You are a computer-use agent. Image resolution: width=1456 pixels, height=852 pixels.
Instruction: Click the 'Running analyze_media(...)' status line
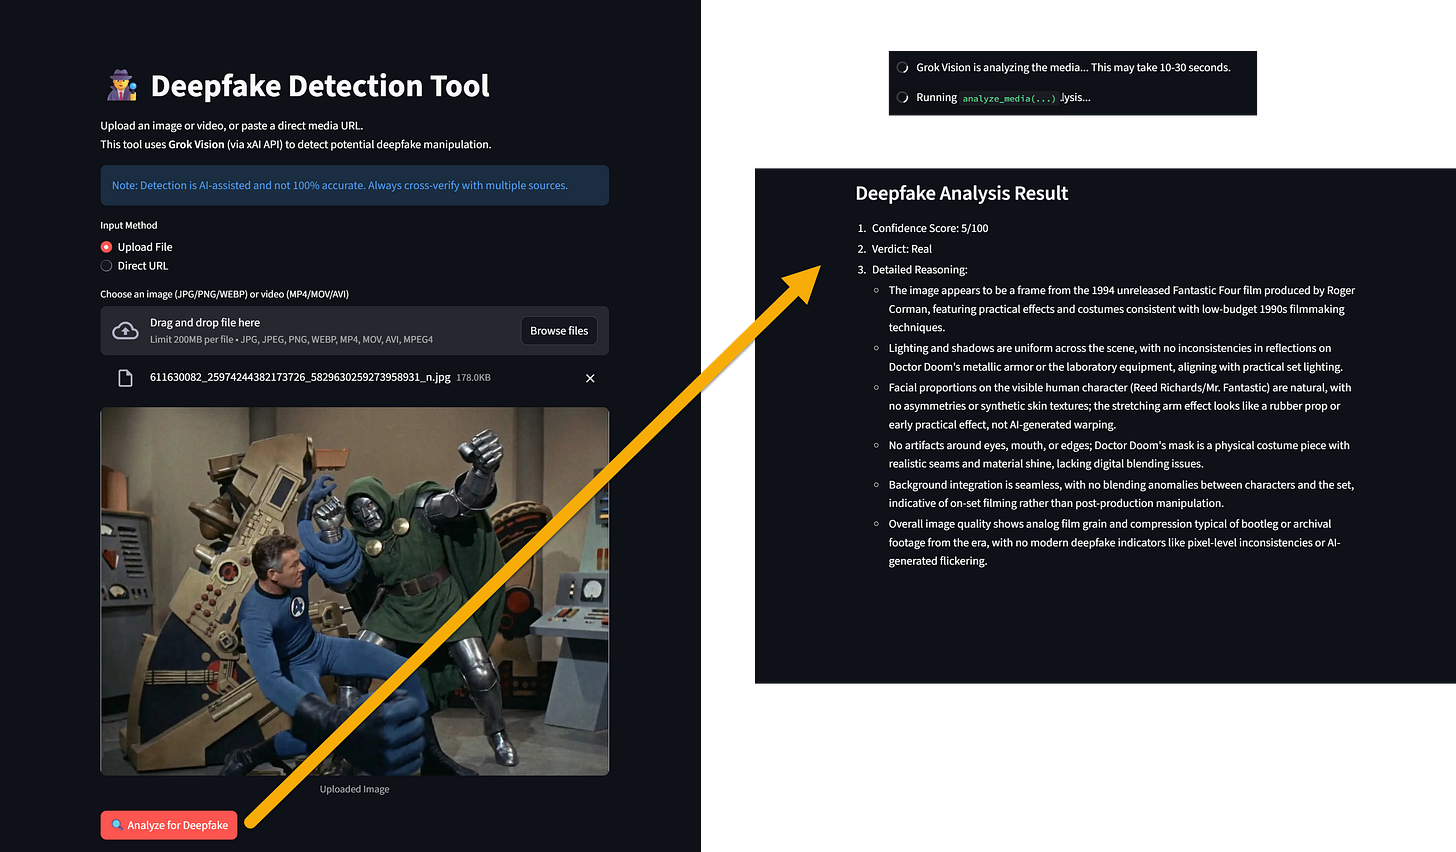coord(1003,98)
